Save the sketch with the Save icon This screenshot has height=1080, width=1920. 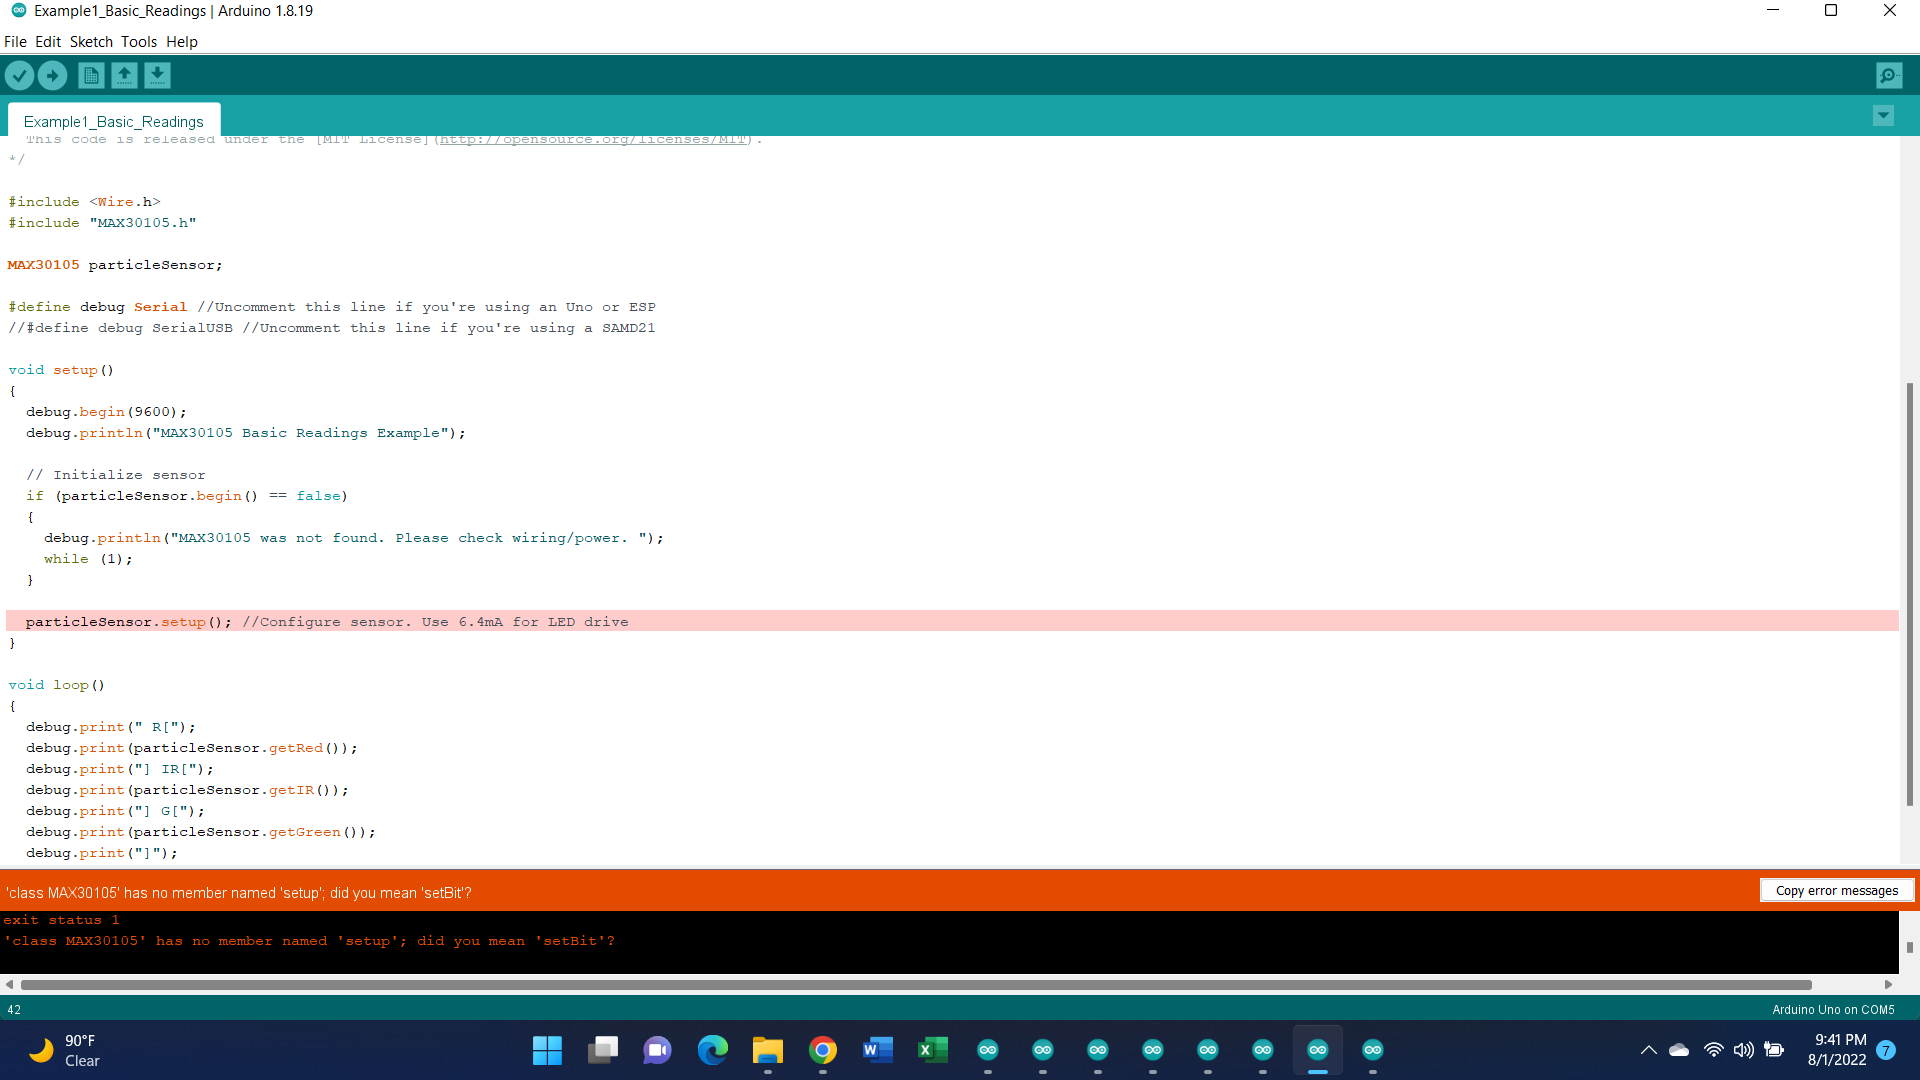point(157,75)
